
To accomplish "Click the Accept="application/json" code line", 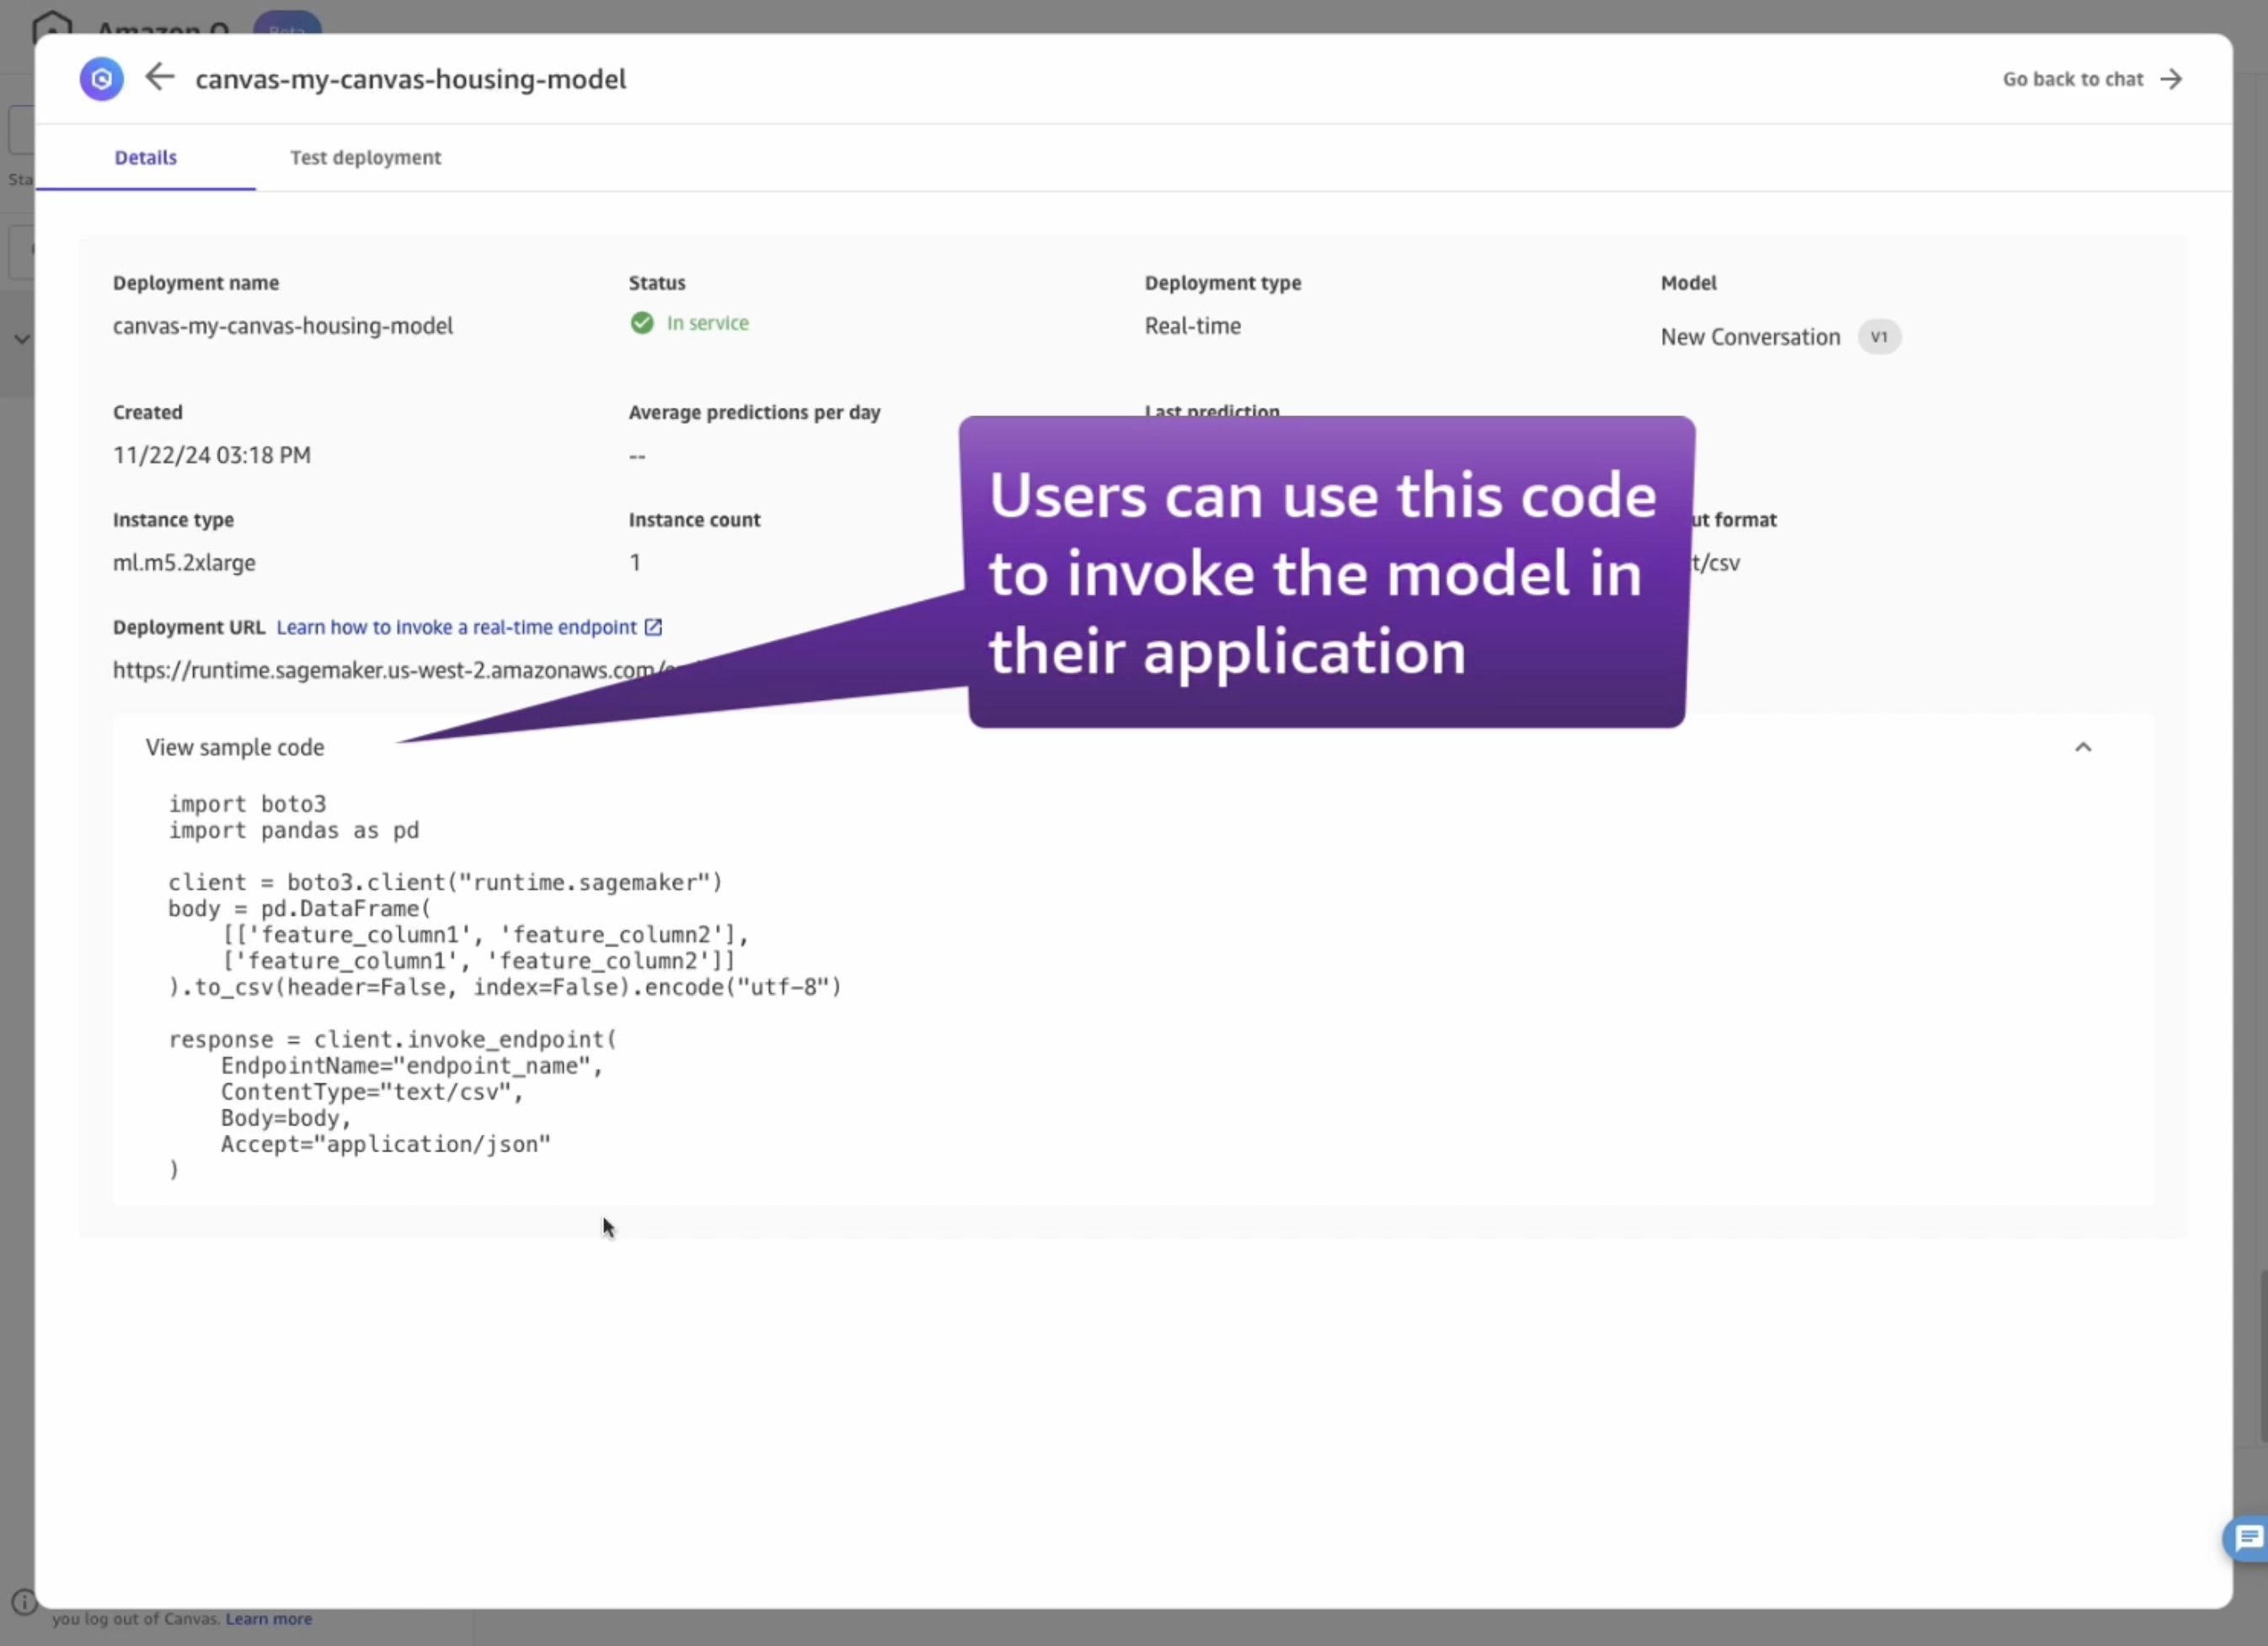I will pos(385,1144).
